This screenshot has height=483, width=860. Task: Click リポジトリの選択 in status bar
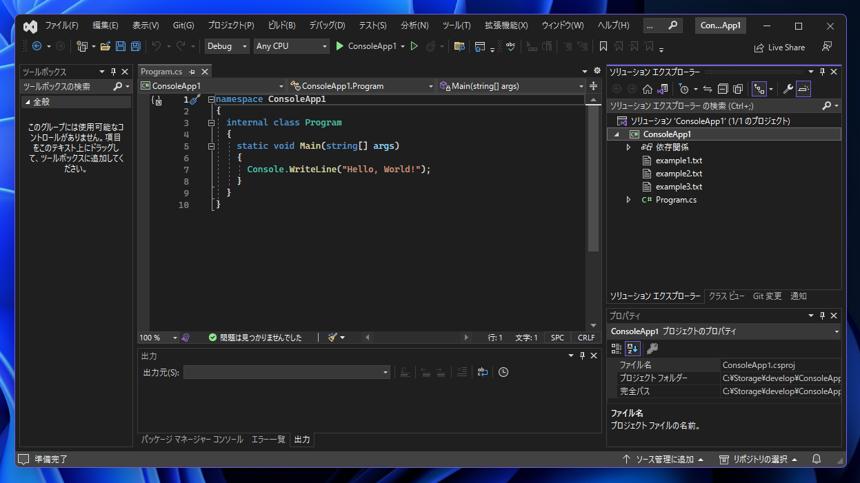point(757,459)
